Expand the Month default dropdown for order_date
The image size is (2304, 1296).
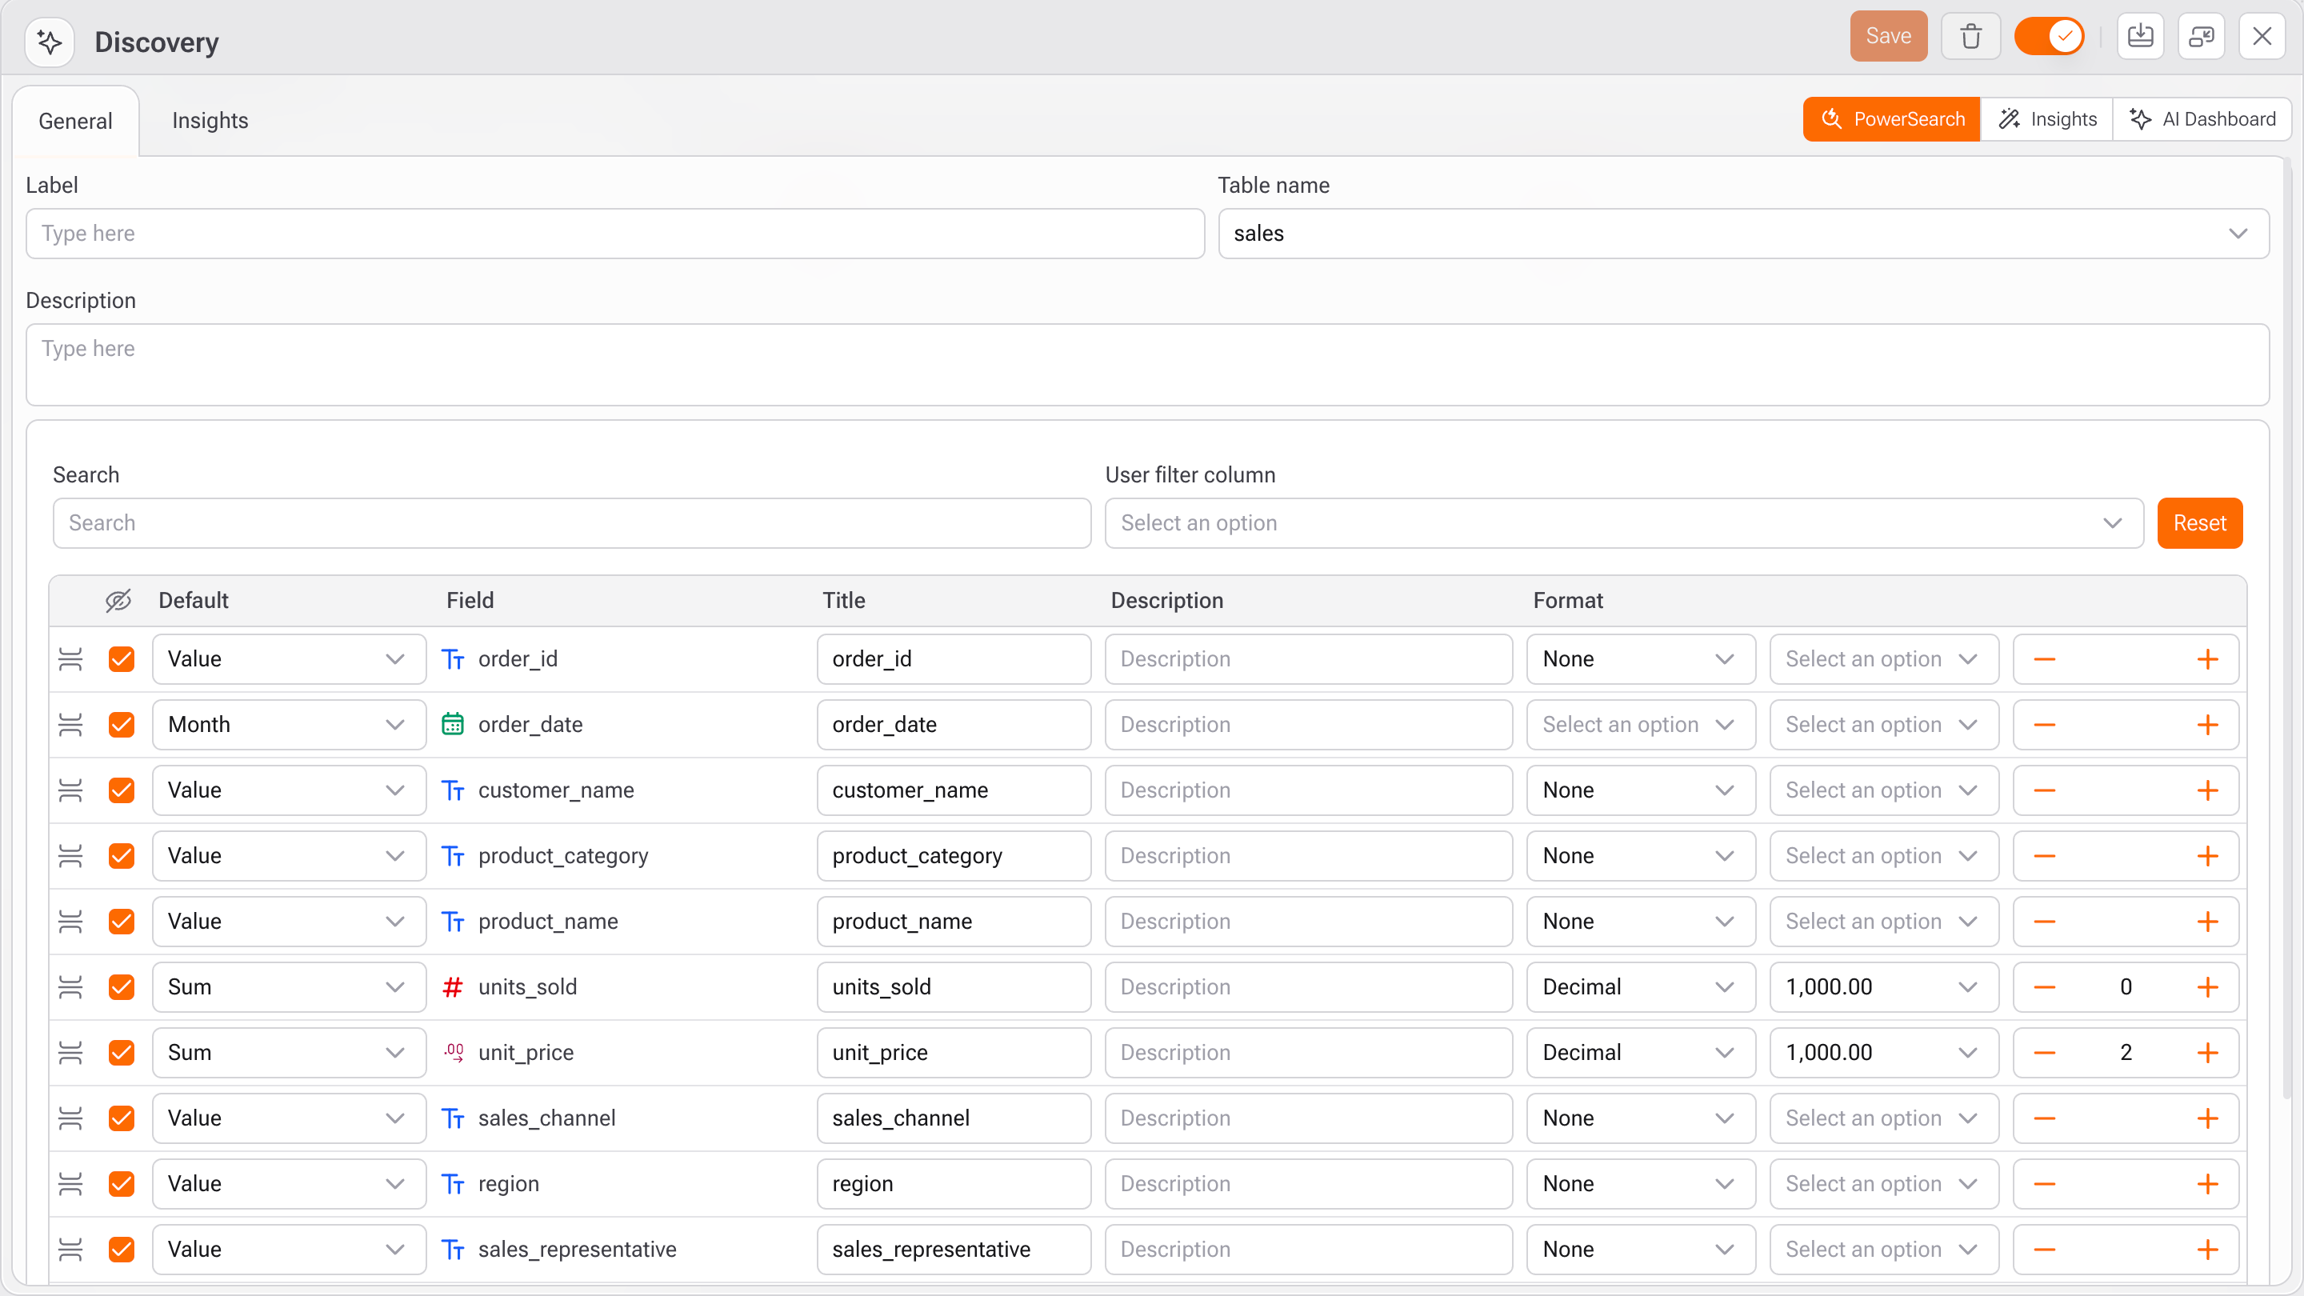[288, 724]
